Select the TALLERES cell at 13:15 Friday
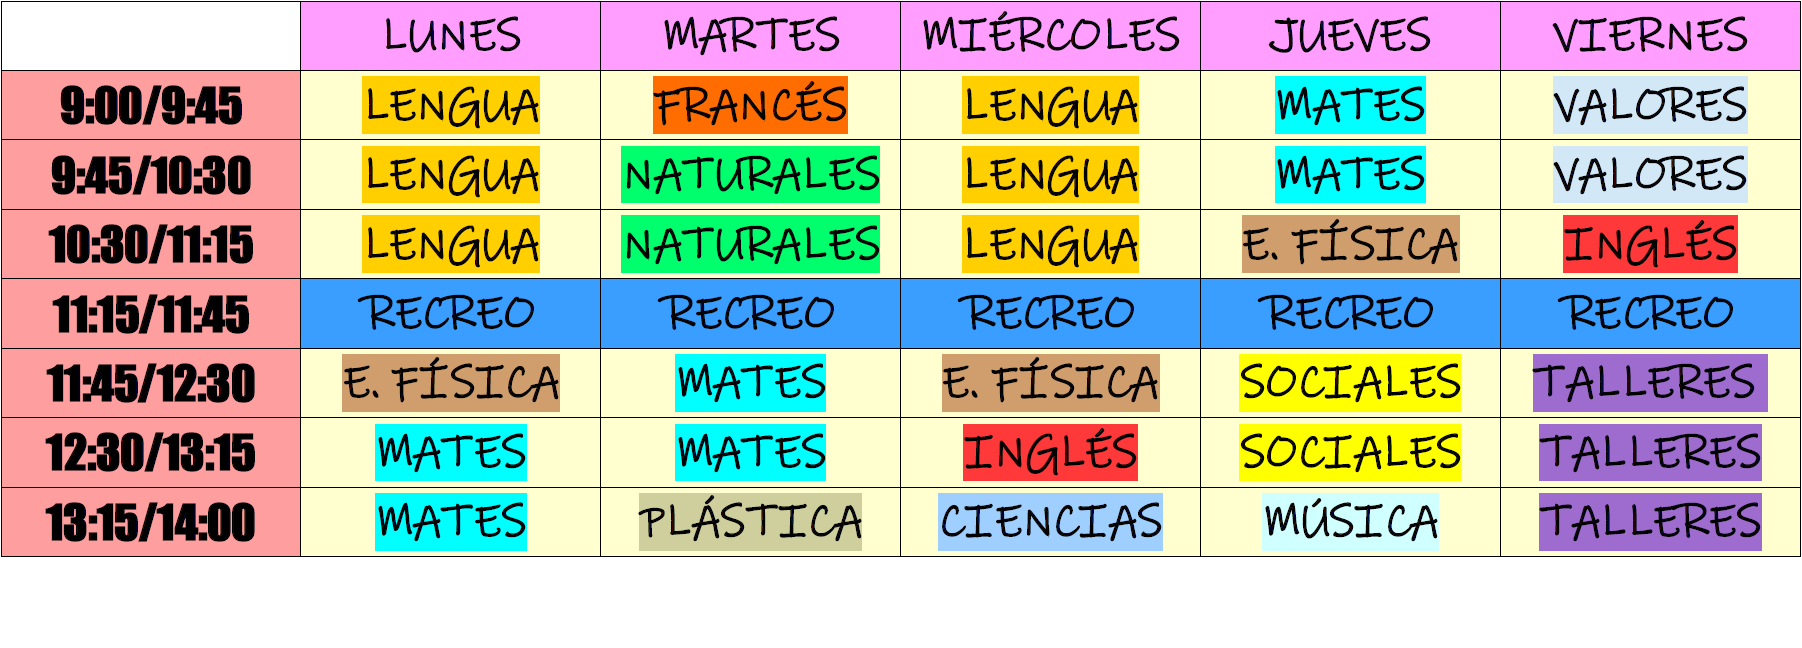 tap(1650, 522)
